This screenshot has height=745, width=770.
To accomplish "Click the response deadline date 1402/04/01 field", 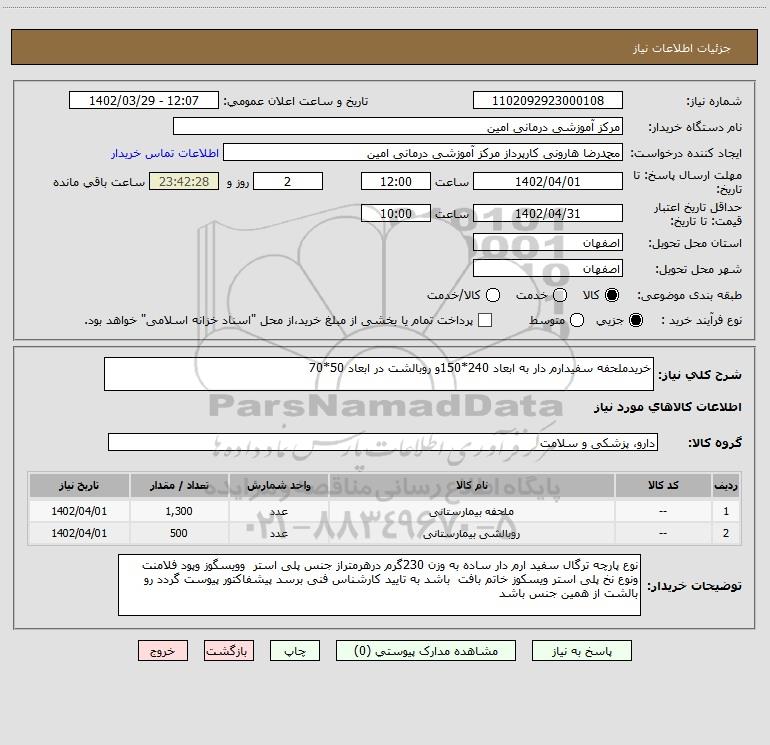I will pyautogui.click(x=548, y=181).
